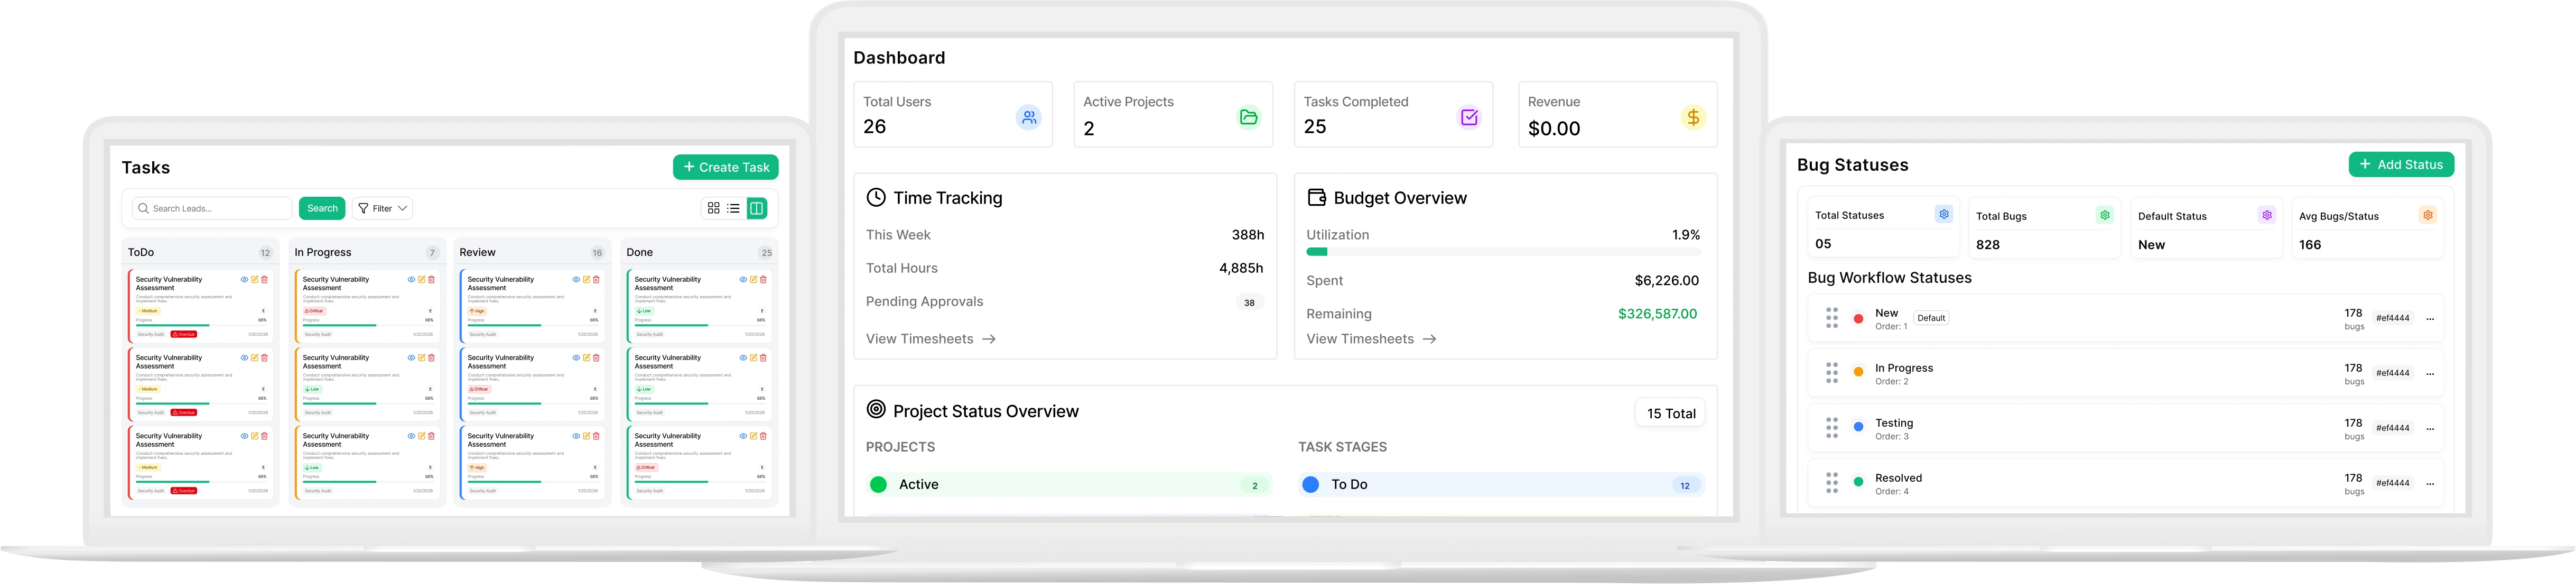
Task: Click the Bug Workflow Statuses heading
Action: point(1889,278)
